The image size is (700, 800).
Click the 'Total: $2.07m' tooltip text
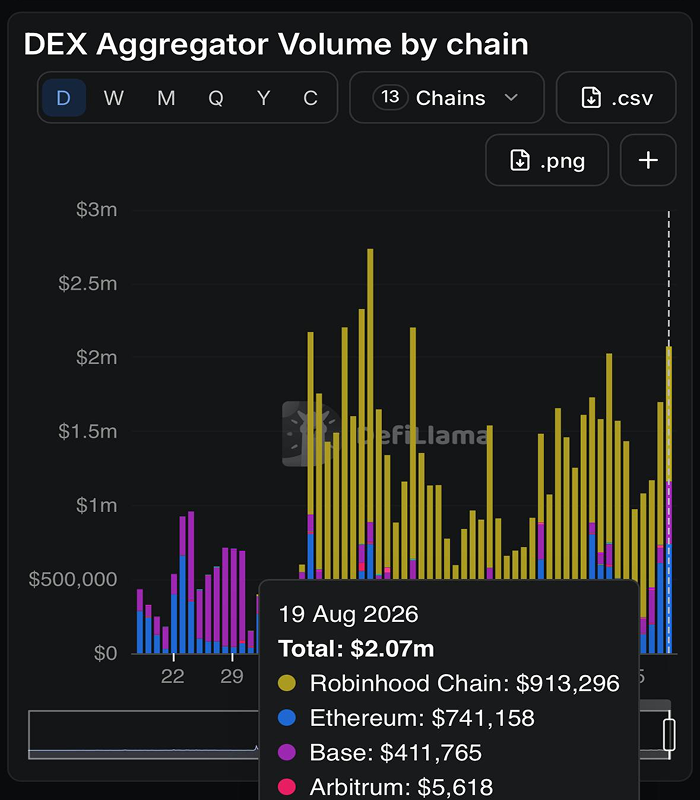click(x=356, y=648)
